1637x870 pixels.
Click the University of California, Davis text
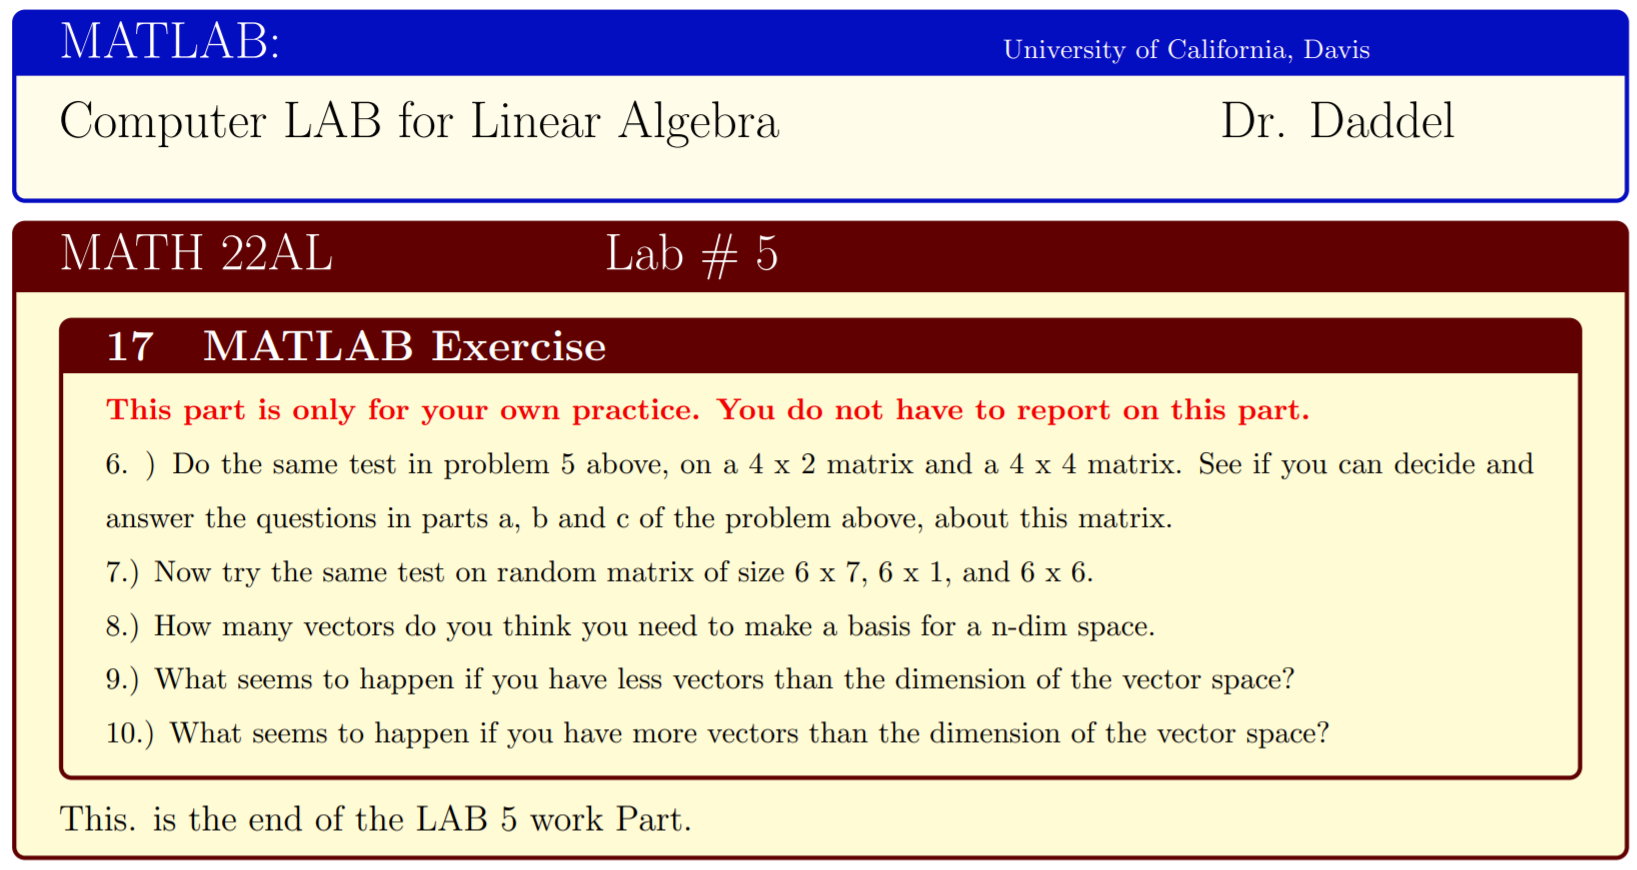(1186, 50)
